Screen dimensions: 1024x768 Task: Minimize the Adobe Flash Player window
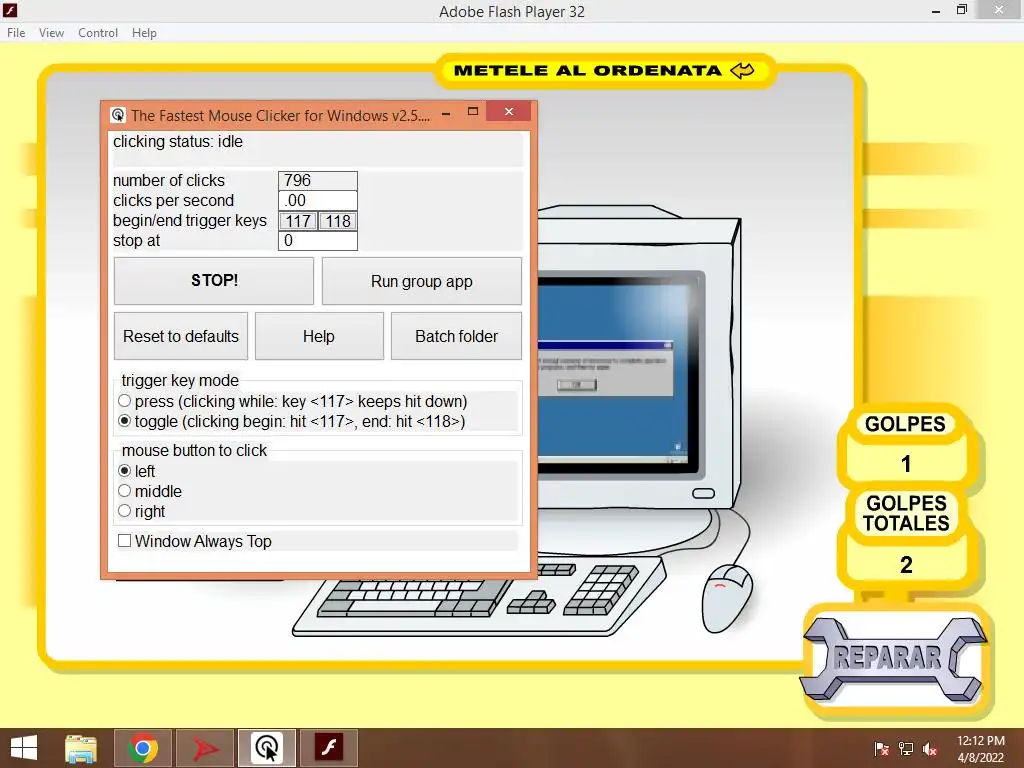[936, 10]
